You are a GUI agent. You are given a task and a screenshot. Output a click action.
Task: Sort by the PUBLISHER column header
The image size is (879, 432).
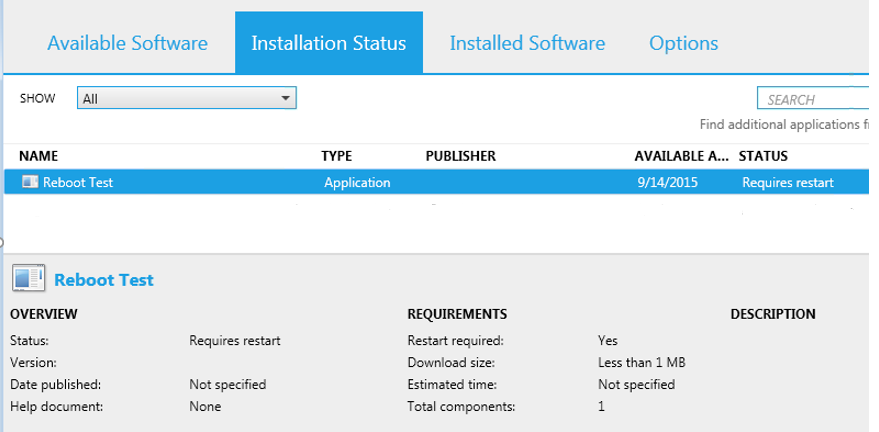click(460, 156)
